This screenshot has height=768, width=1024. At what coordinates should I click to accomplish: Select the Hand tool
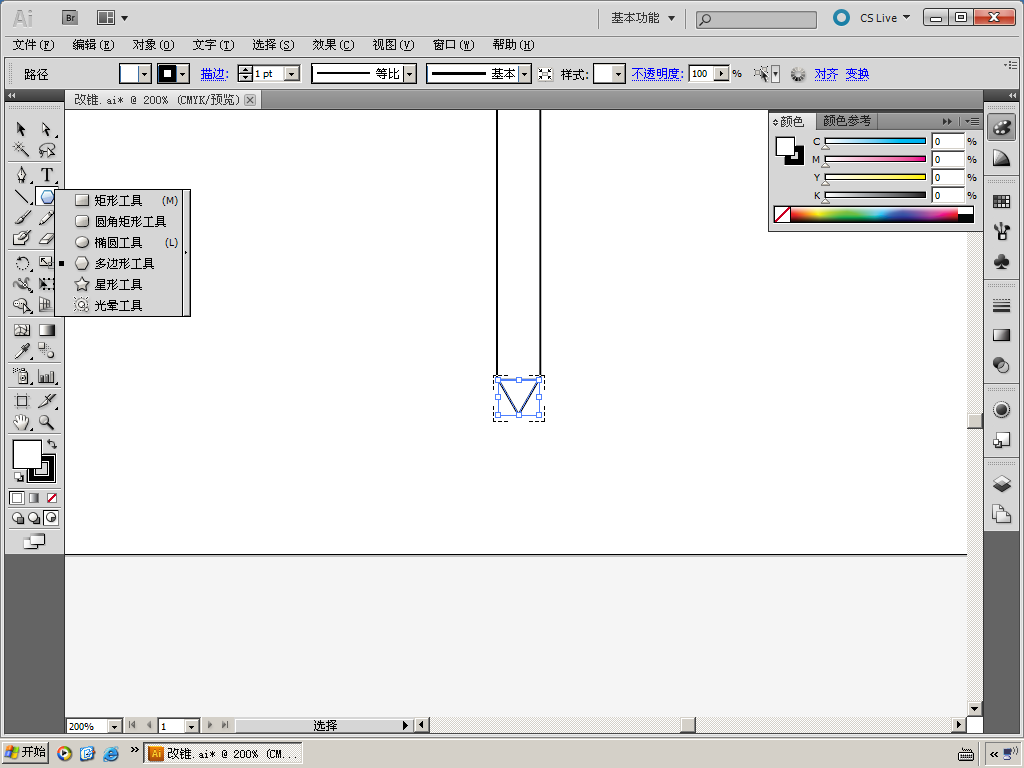tap(22, 422)
